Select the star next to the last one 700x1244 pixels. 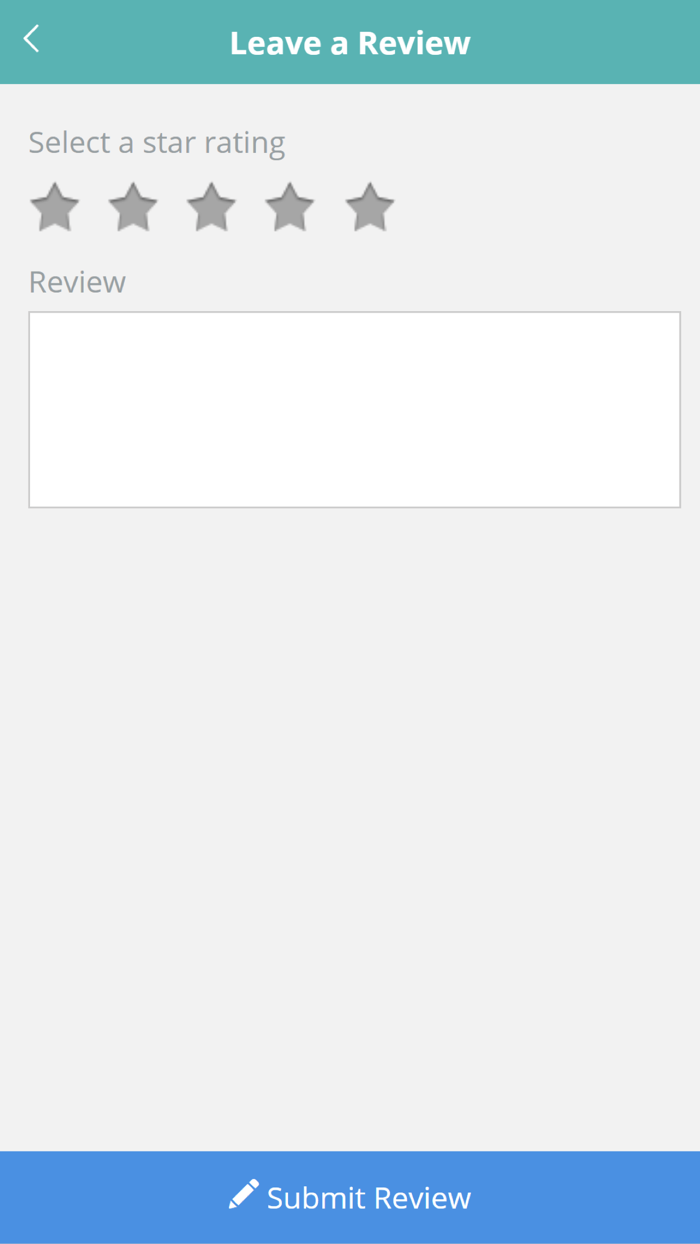290,207
